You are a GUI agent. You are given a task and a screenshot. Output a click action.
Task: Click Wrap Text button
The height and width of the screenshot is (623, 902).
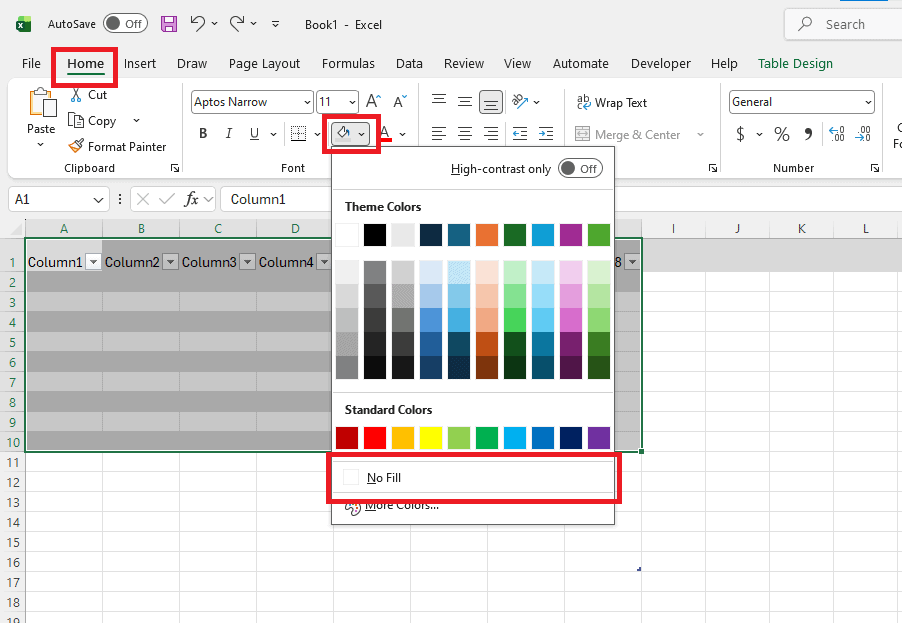[611, 102]
